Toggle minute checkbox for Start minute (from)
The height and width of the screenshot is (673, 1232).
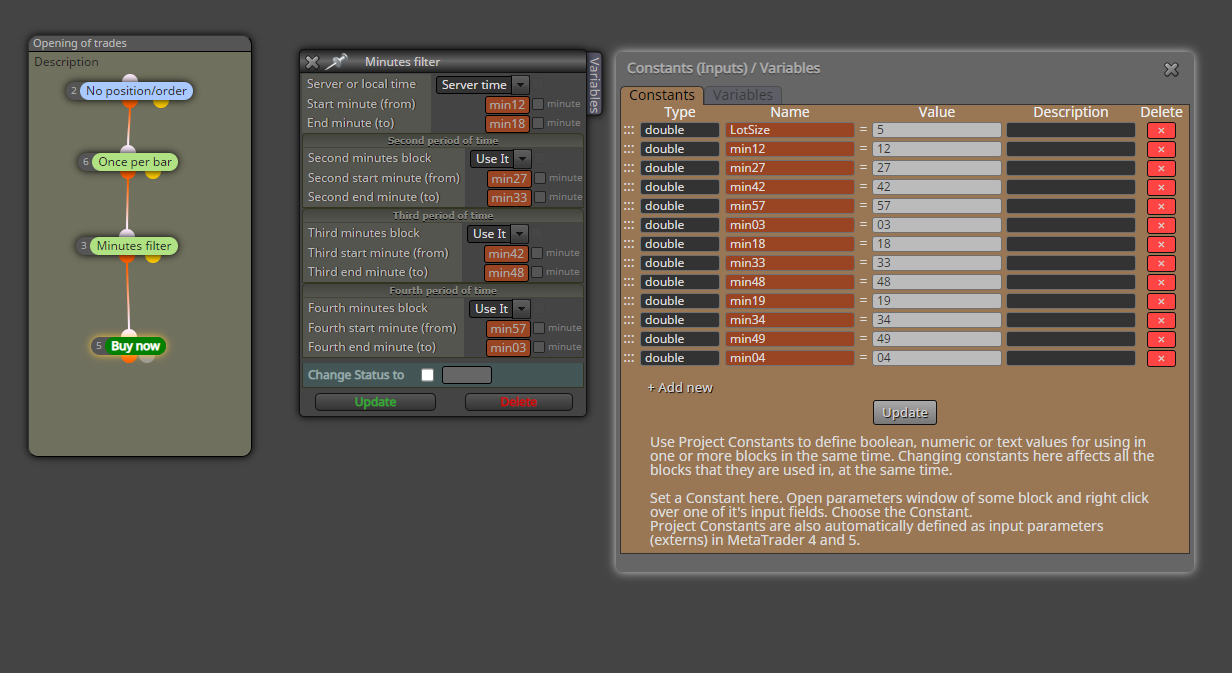(x=538, y=104)
